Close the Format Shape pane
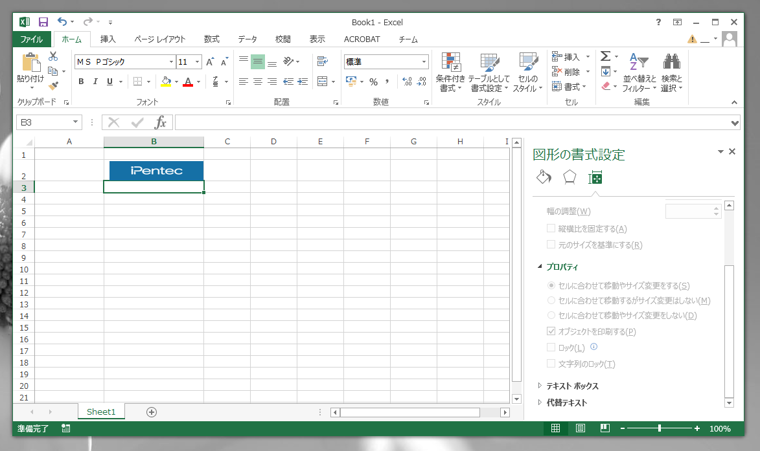 (732, 151)
